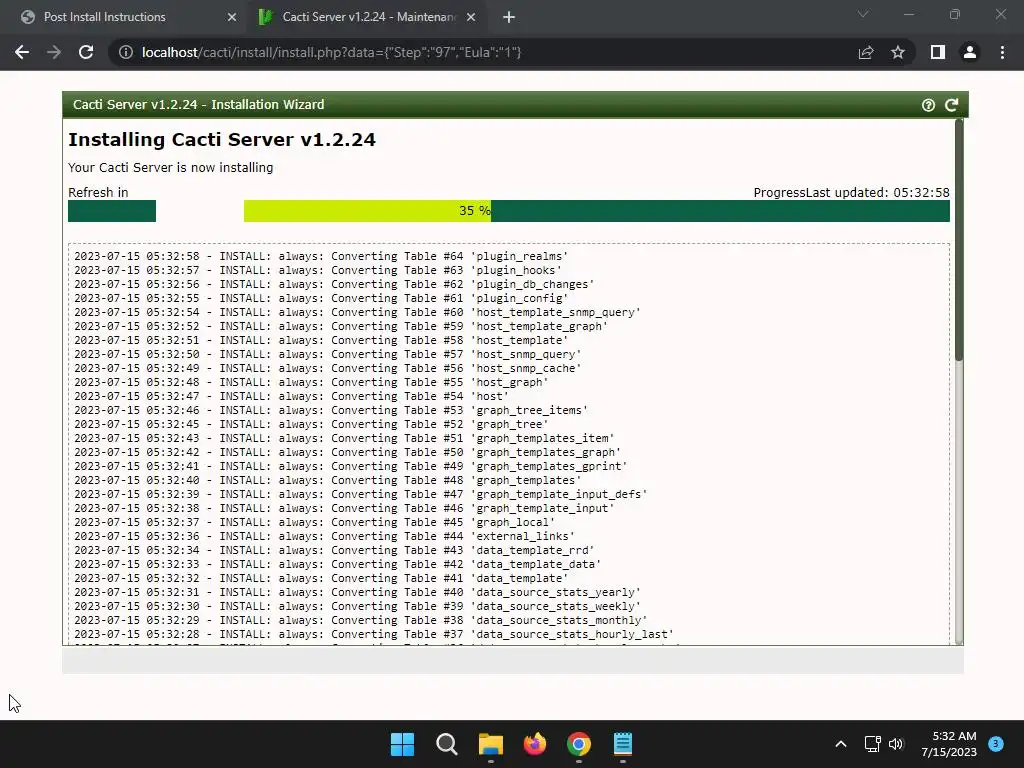Click the Cacti wizard help icon
1024x768 pixels.
tap(928, 105)
